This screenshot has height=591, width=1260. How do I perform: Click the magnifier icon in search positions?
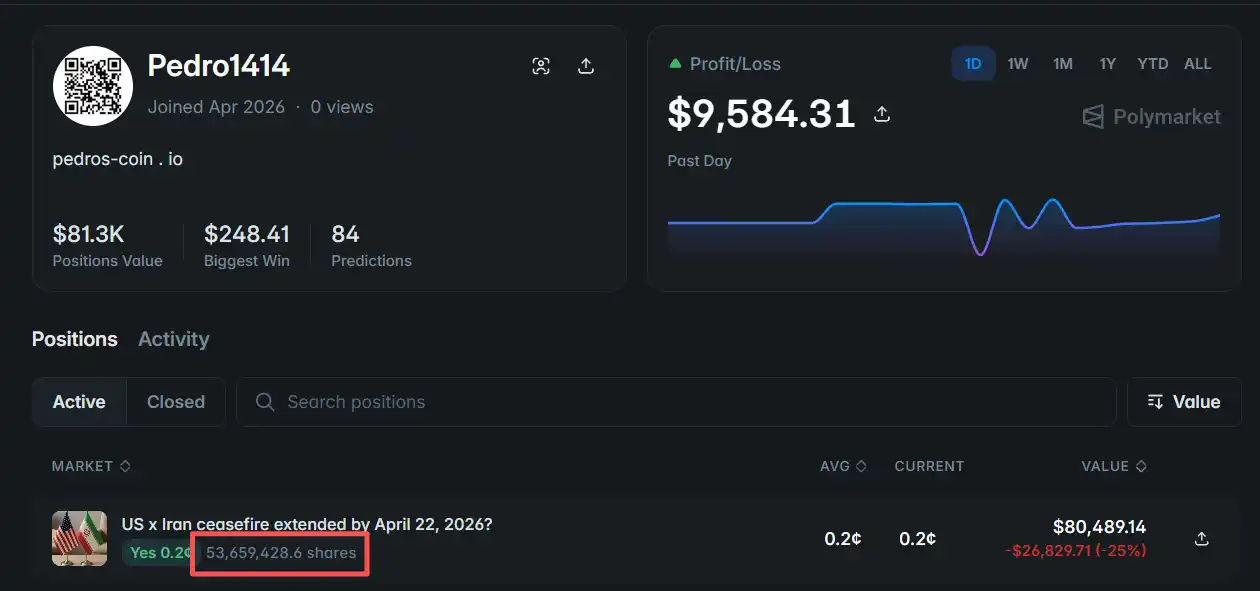click(265, 402)
